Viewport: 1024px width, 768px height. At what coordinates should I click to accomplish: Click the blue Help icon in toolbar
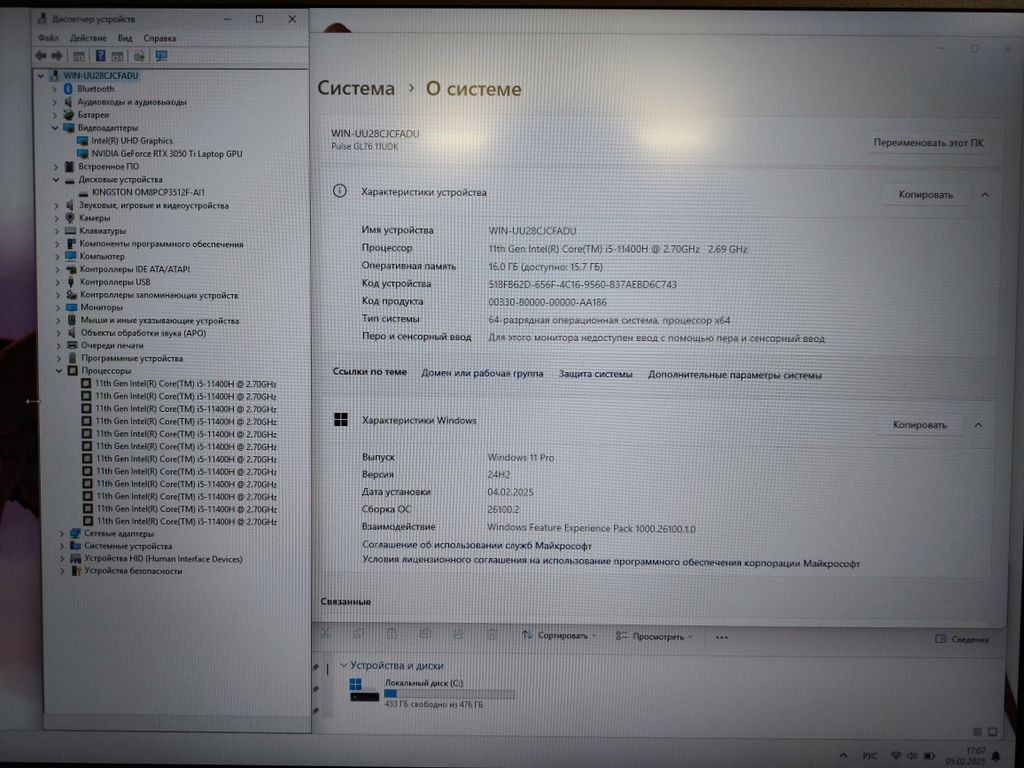[x=100, y=56]
